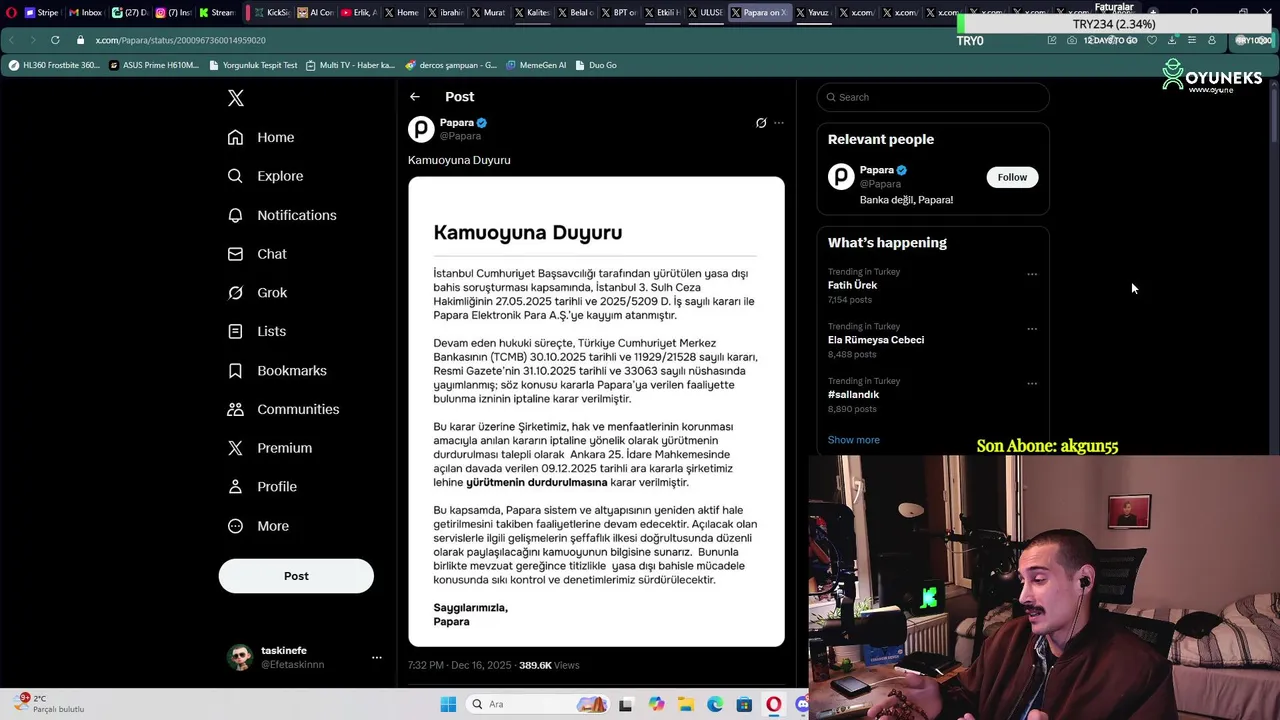Click the lock icon in the address bar
The height and width of the screenshot is (720, 1280).
tap(81, 40)
